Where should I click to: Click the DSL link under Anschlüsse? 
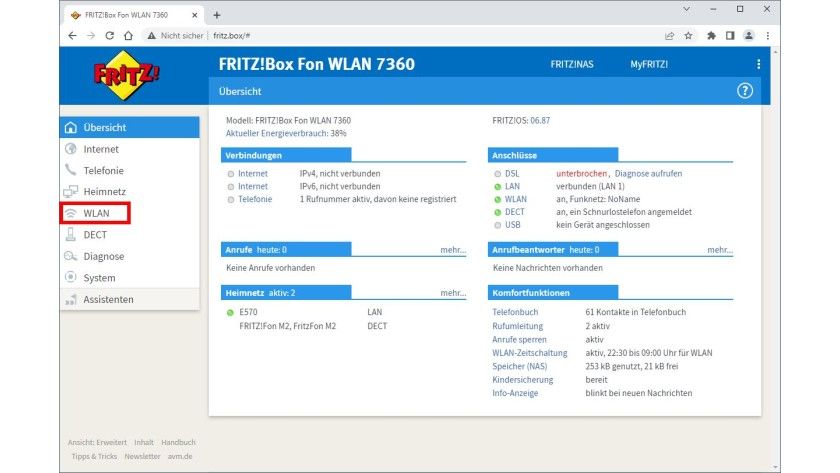[512, 174]
